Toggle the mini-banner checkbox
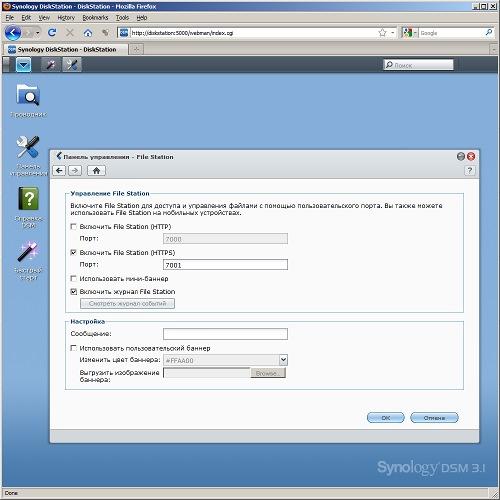 coord(73,278)
